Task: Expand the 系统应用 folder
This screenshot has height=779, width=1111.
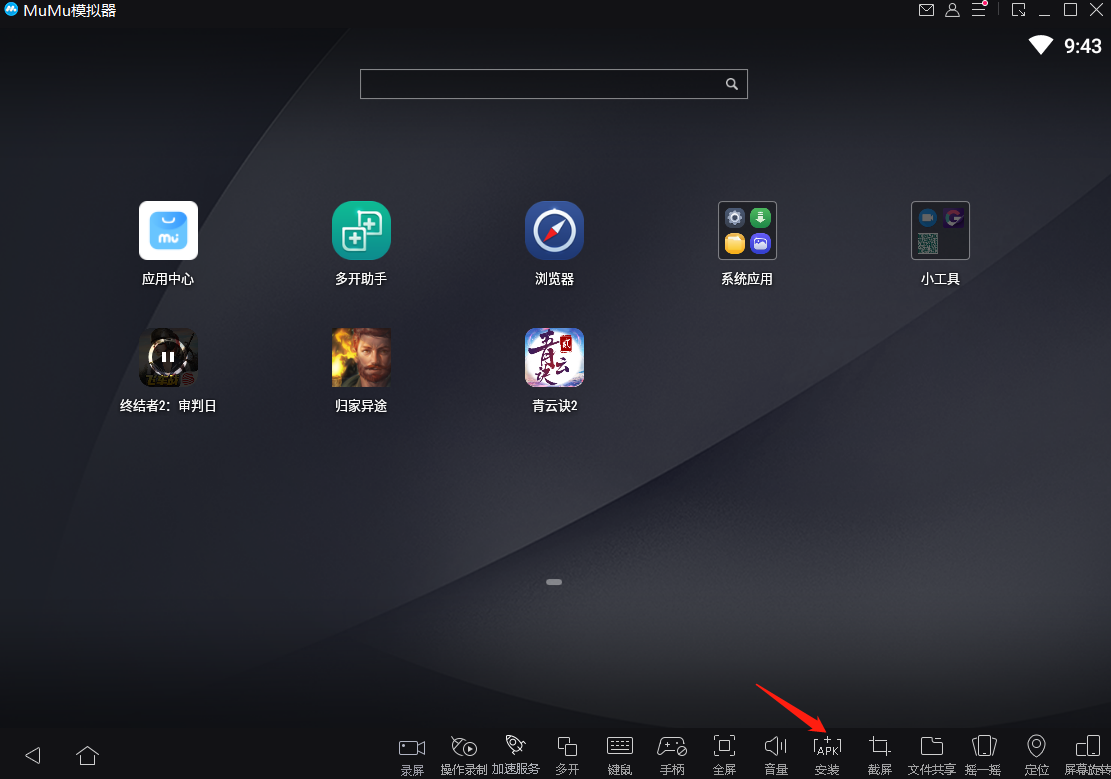Action: pyautogui.click(x=747, y=231)
